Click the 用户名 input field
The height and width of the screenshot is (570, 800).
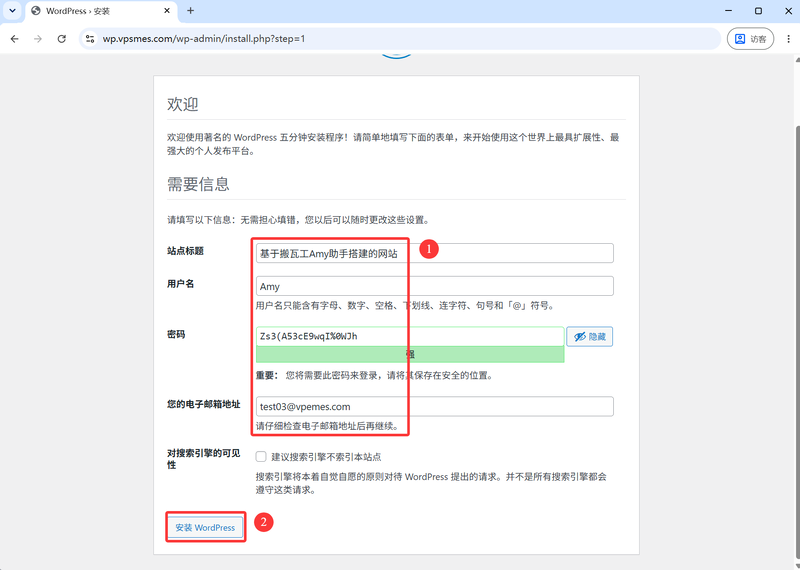point(435,286)
